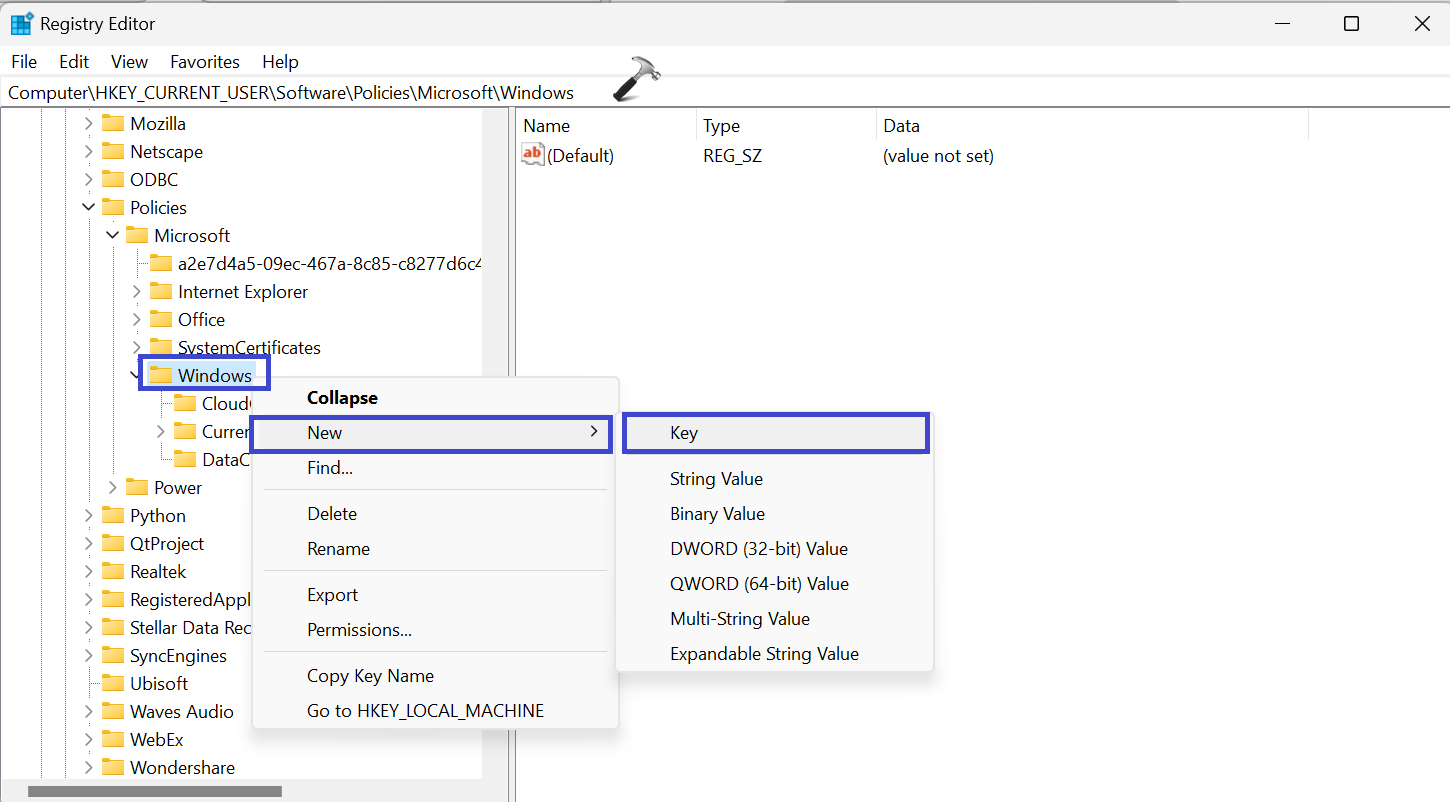Click the Registry Editor app icon in title bar

point(22,23)
